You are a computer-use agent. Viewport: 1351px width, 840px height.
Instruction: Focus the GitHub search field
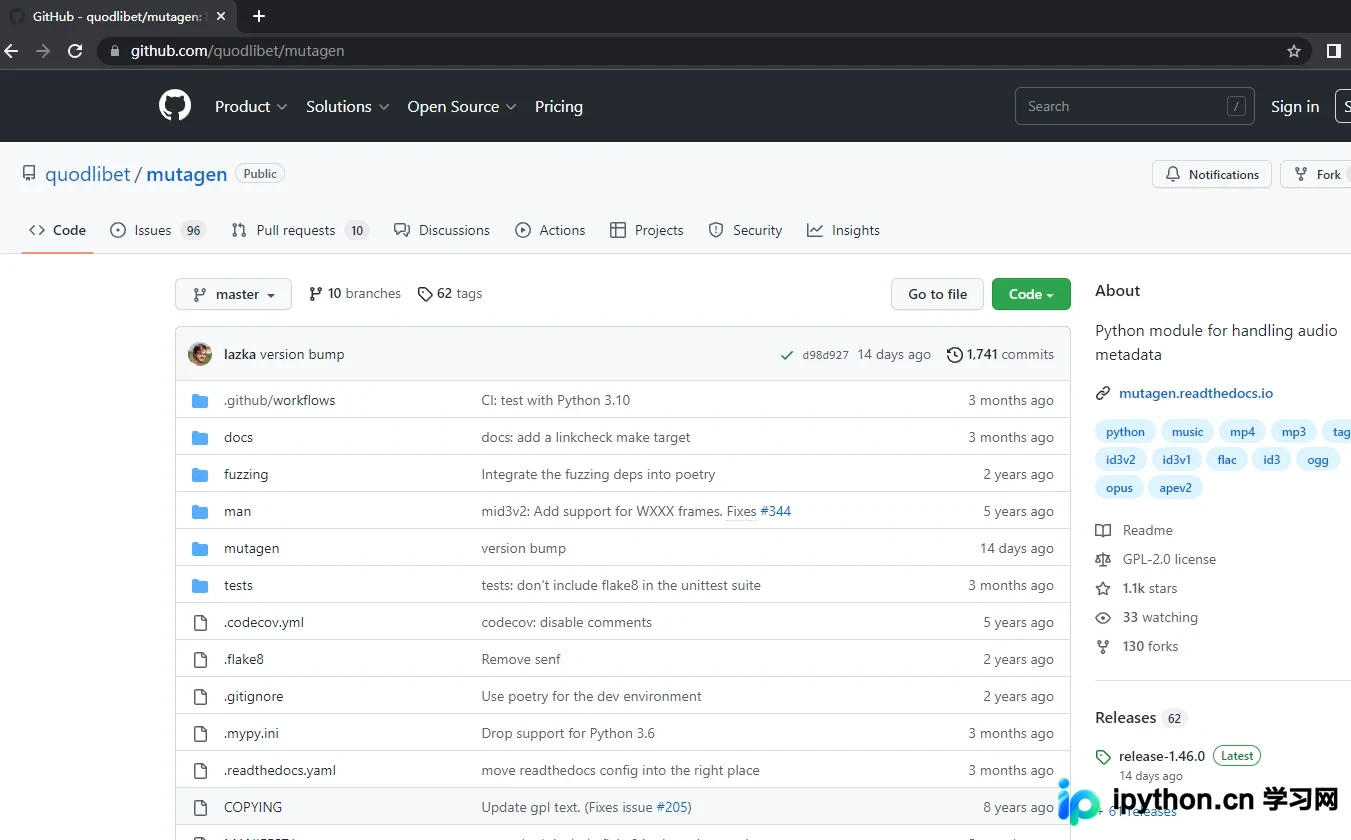click(x=1135, y=106)
